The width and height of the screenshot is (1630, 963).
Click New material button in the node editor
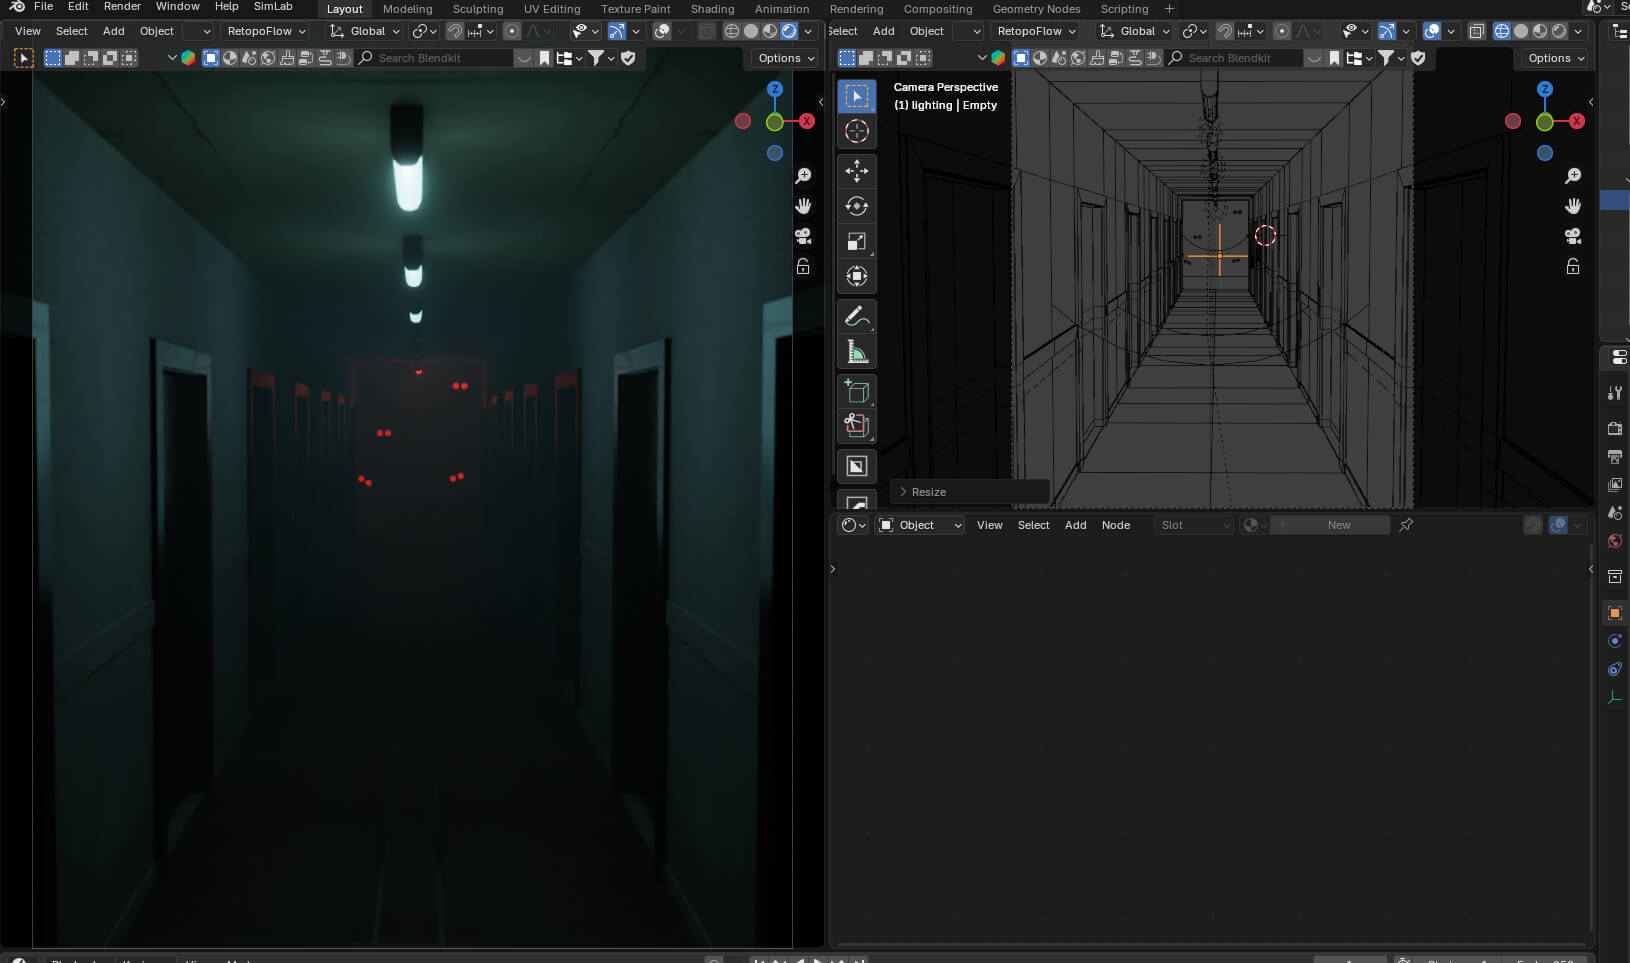[x=1339, y=525]
